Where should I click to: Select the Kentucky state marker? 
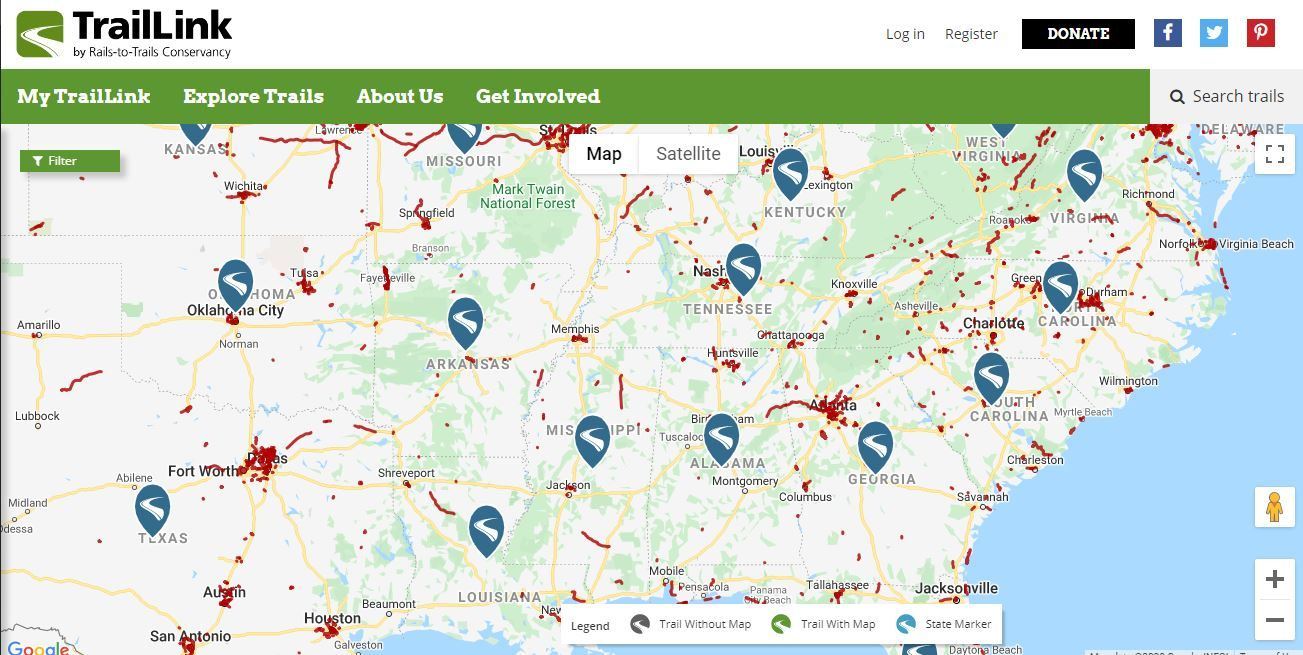point(790,174)
